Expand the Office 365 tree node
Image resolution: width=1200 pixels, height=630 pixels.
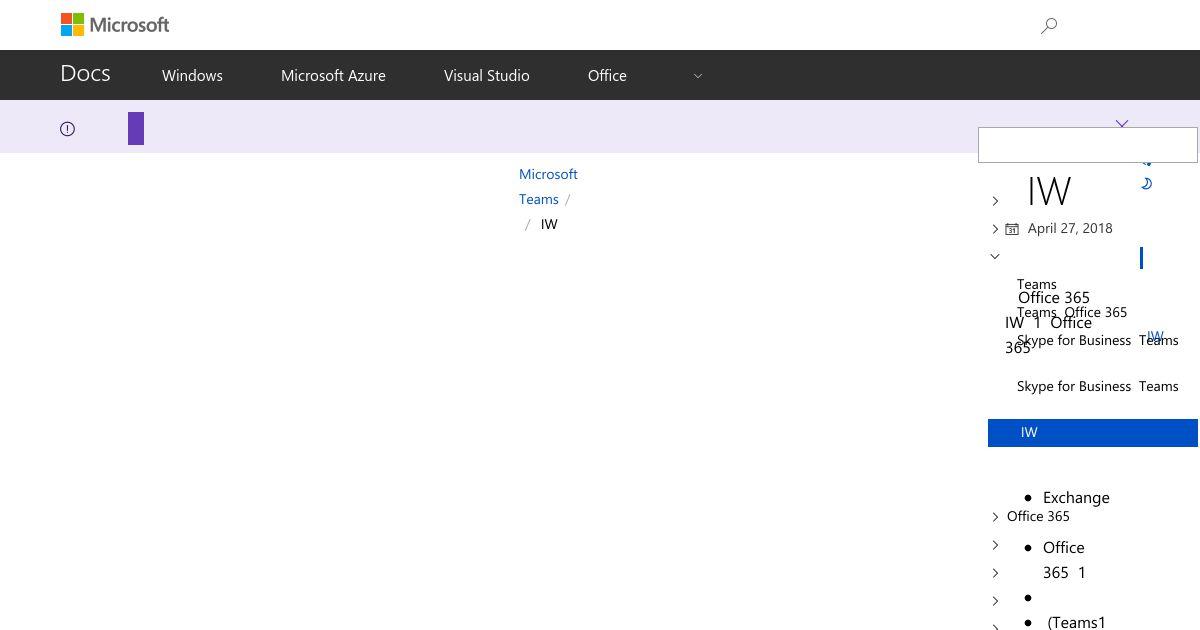(x=995, y=517)
